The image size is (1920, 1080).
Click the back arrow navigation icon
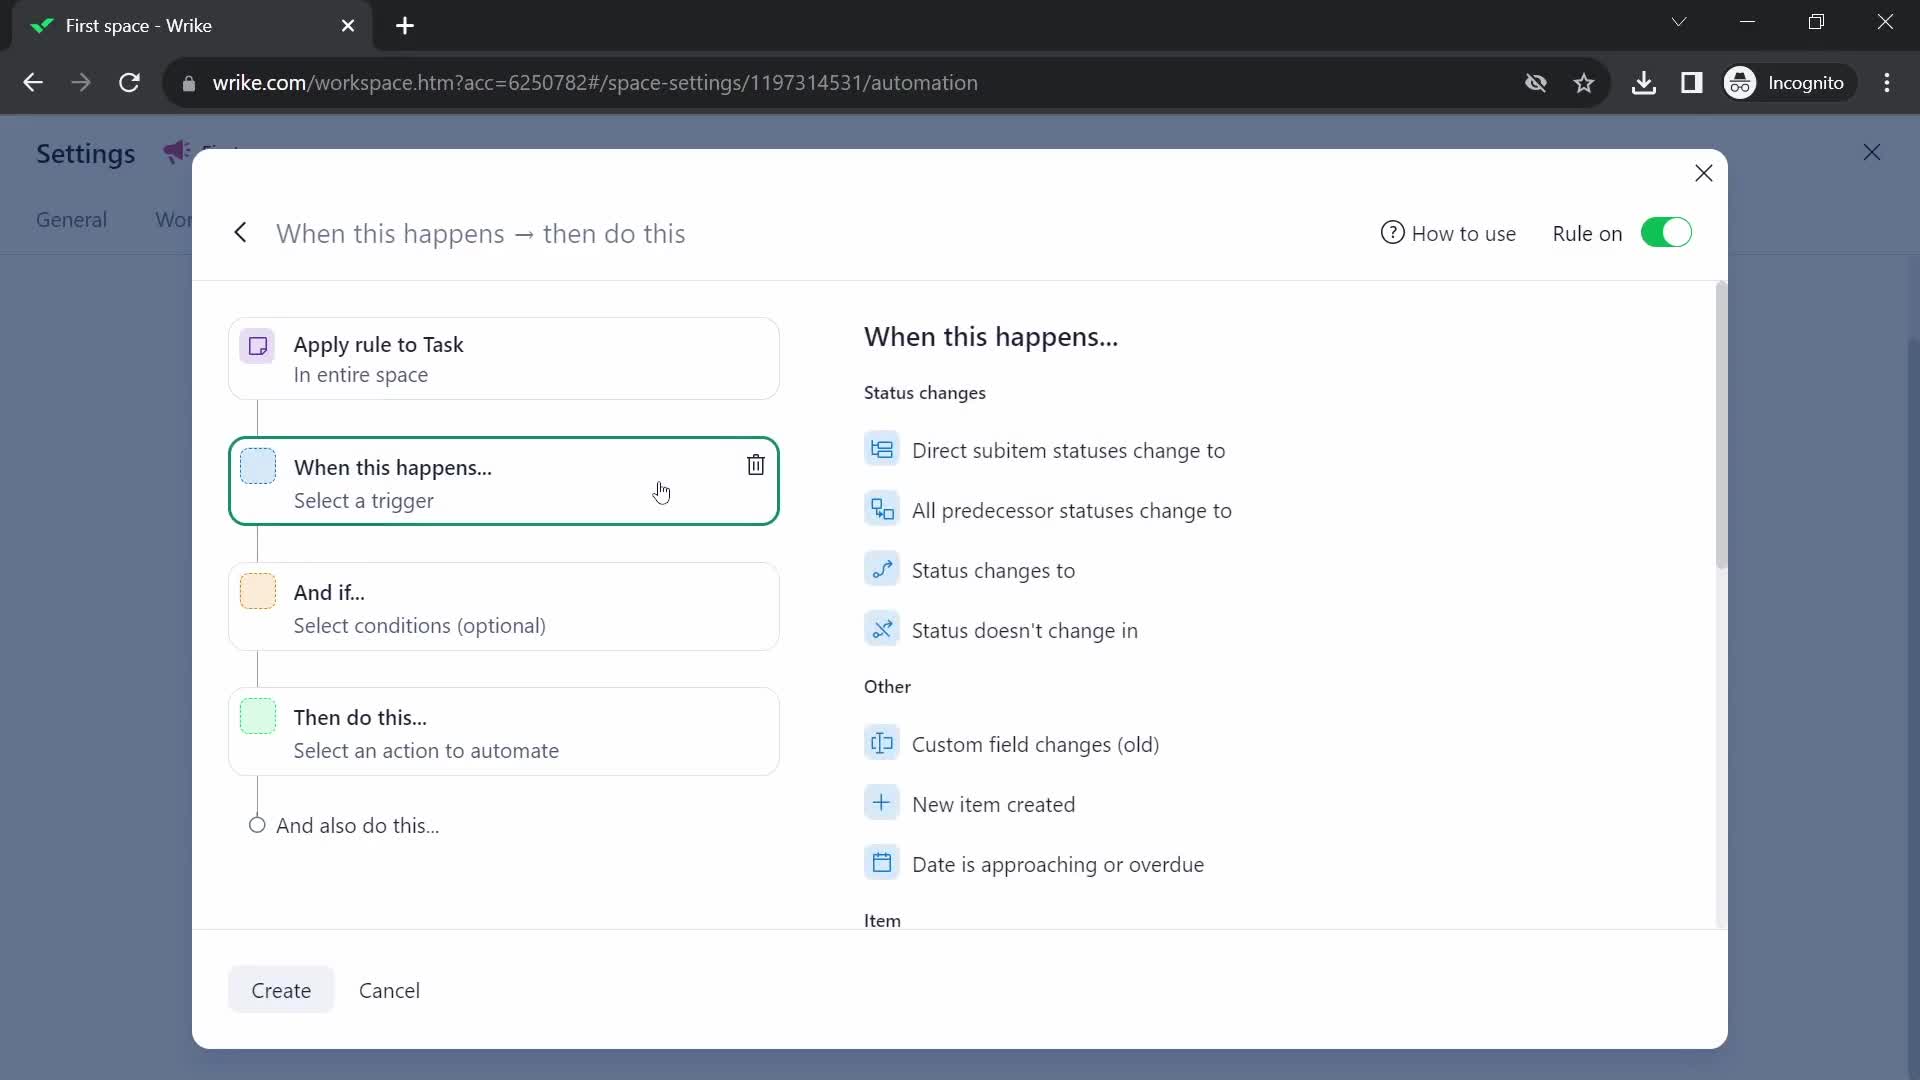(x=240, y=233)
